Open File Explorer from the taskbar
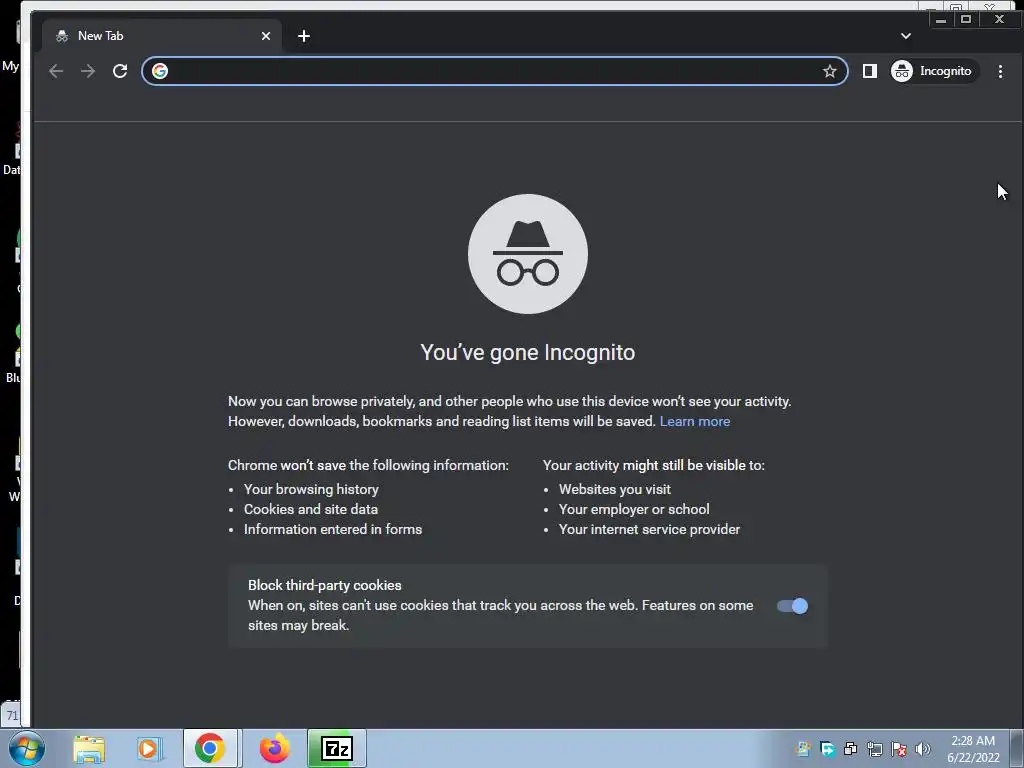 tap(89, 748)
